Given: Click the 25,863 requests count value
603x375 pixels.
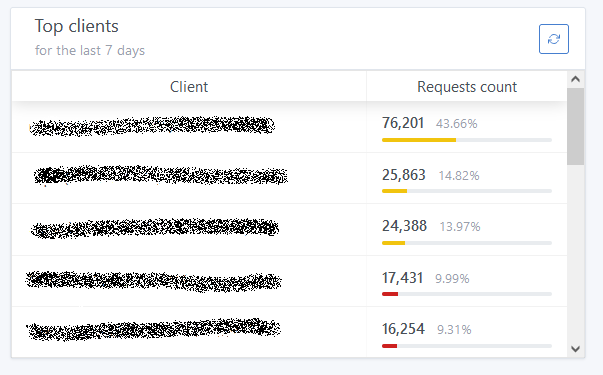Looking at the screenshot, I should coord(404,175).
